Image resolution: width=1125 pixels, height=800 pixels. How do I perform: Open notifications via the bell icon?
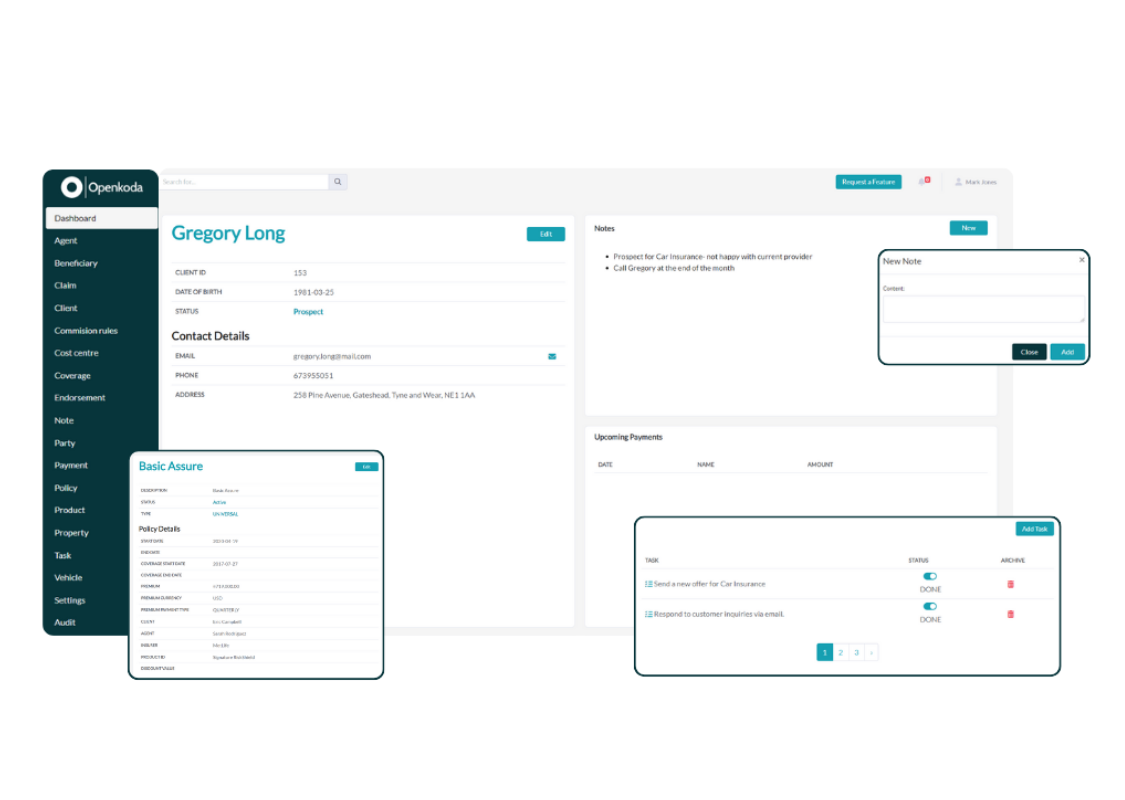920,181
